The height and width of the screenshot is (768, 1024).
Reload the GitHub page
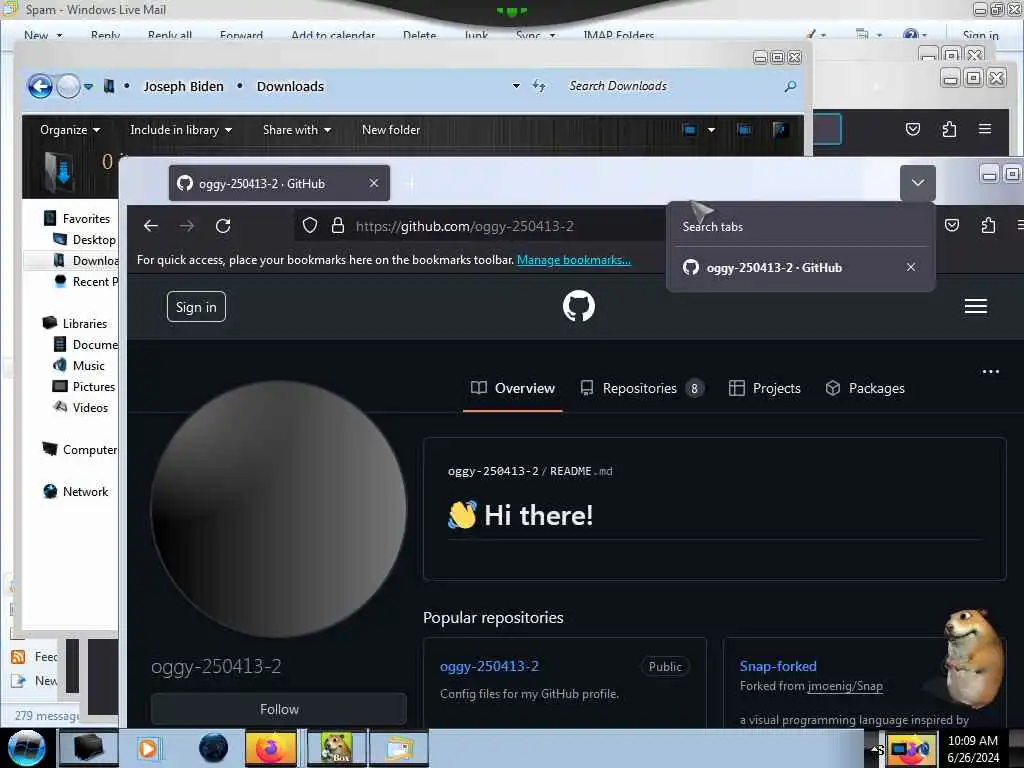223,226
